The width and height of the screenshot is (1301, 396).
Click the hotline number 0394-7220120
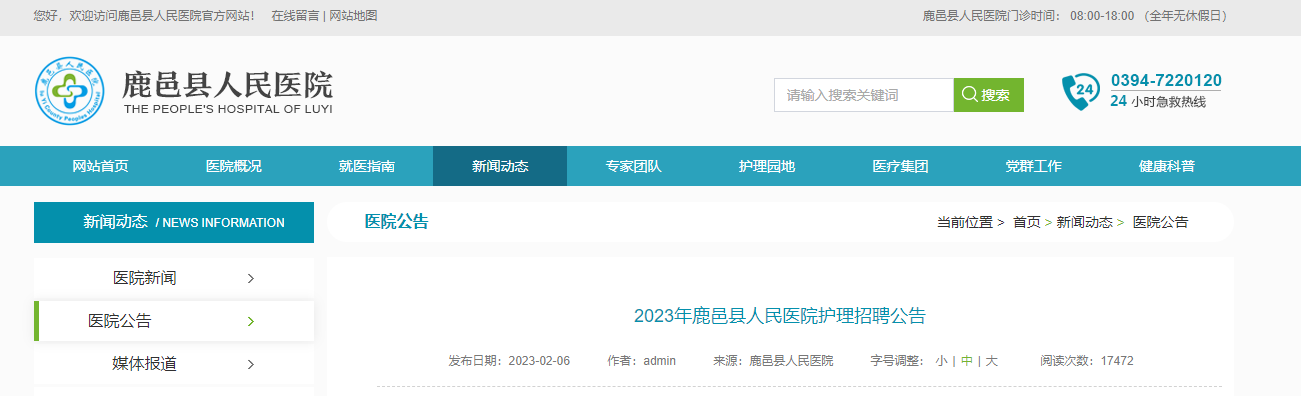[x=1166, y=80]
